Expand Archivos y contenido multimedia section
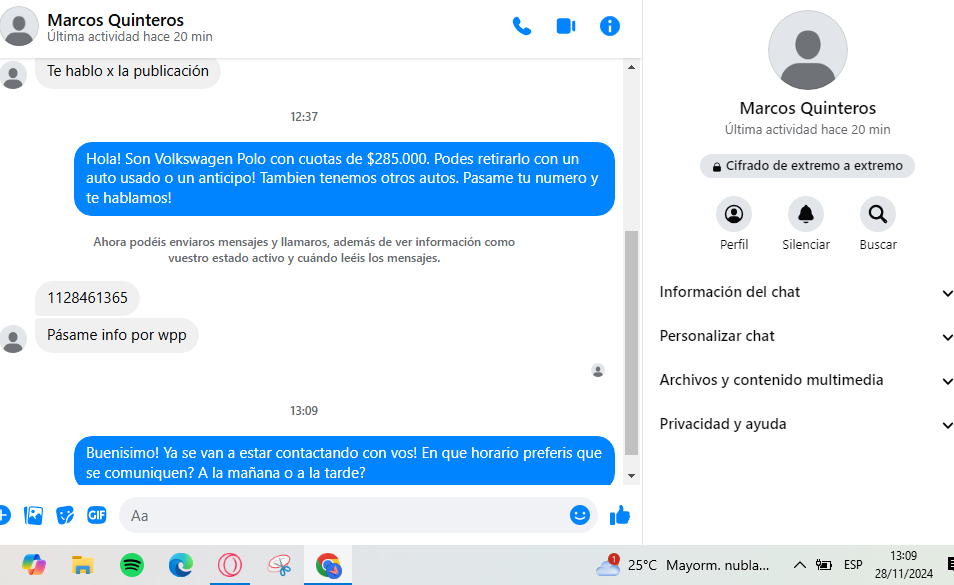 806,379
